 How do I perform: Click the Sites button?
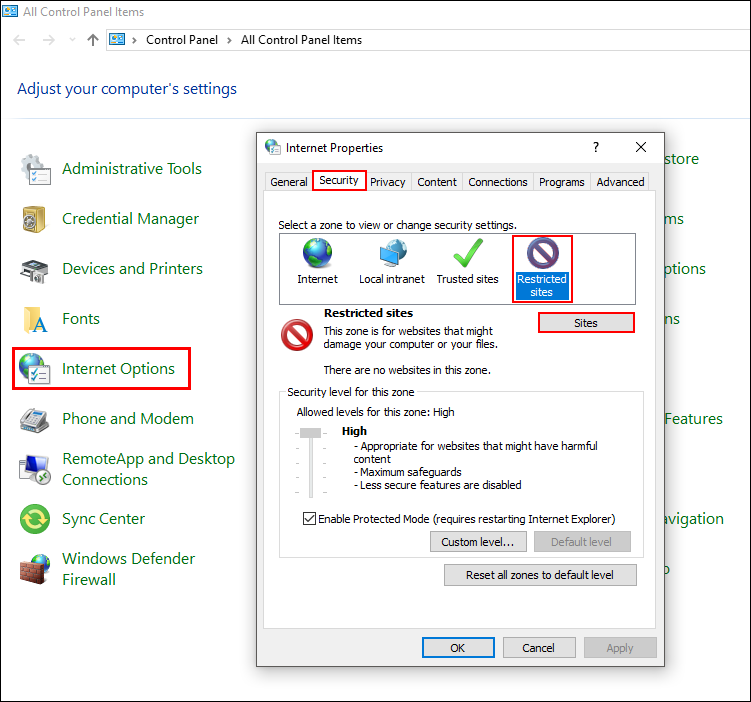click(586, 323)
